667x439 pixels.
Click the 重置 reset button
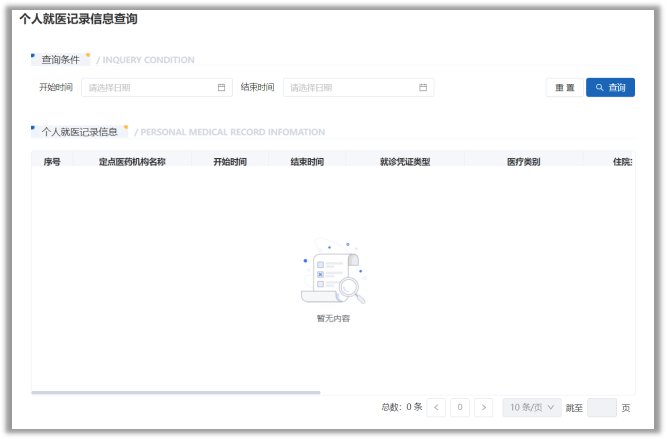tap(564, 88)
